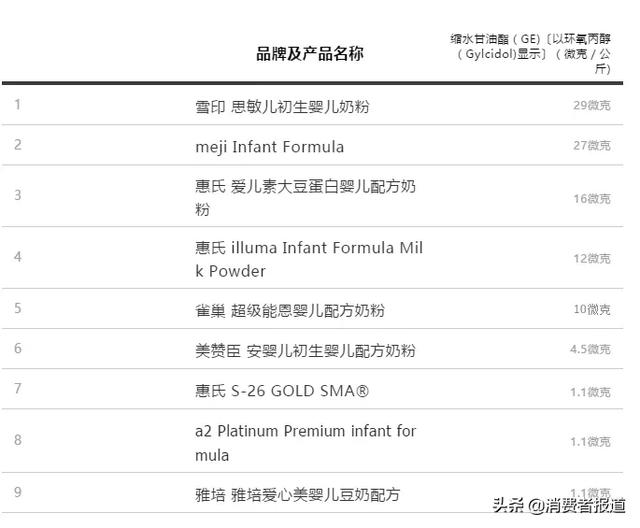Select the 雪印 思敏儿初生婴儿奶粉 row
The width and height of the screenshot is (640, 528).
click(x=312, y=105)
